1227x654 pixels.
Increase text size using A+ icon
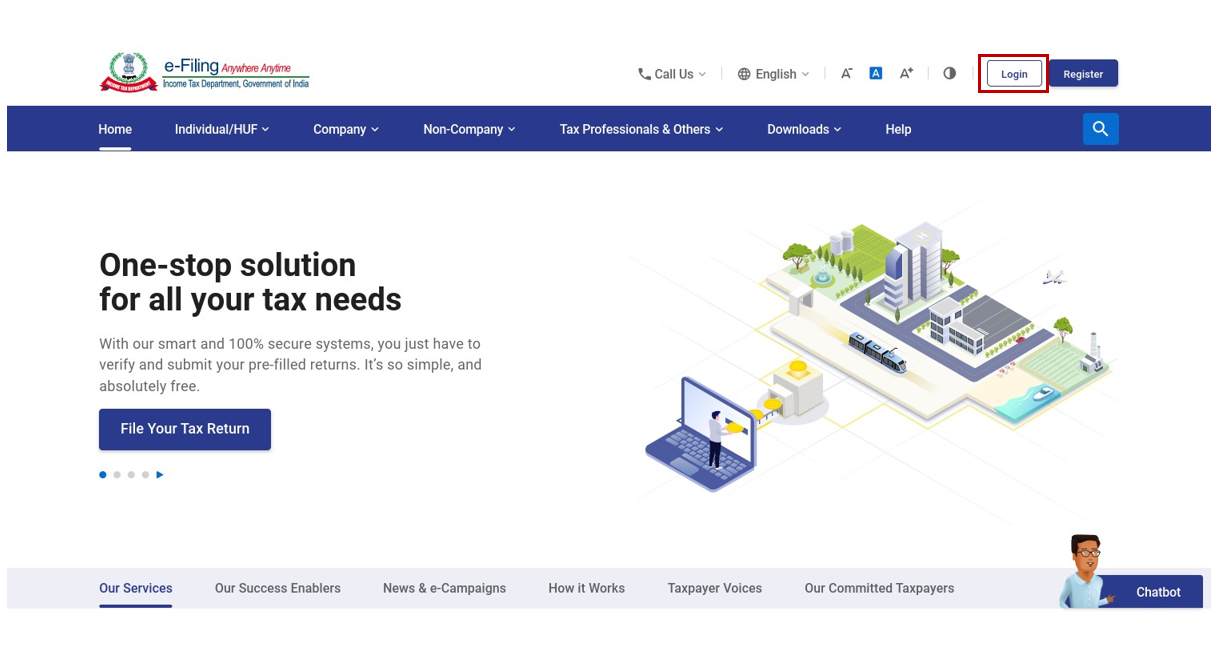[x=906, y=73]
